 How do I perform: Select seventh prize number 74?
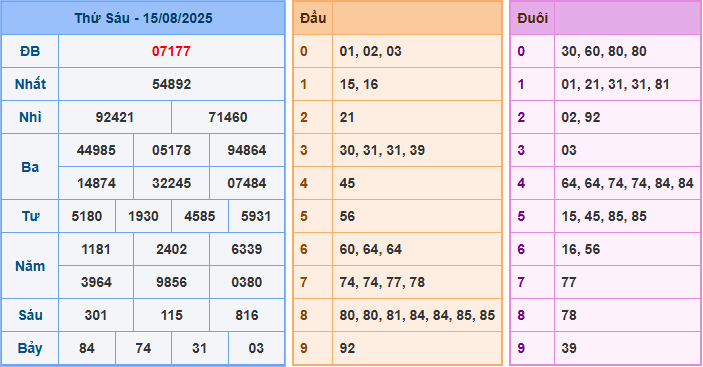(x=143, y=348)
